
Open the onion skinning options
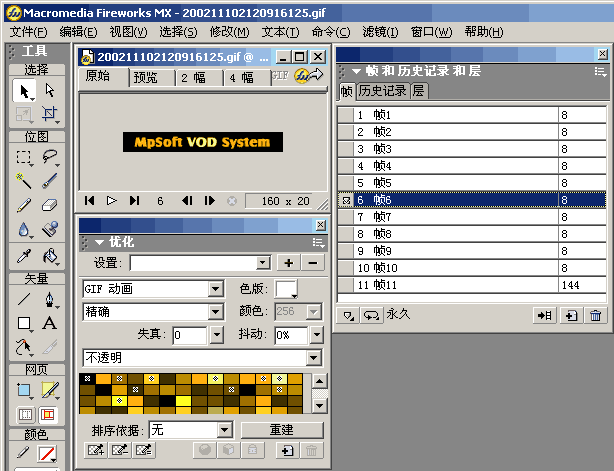point(348,315)
